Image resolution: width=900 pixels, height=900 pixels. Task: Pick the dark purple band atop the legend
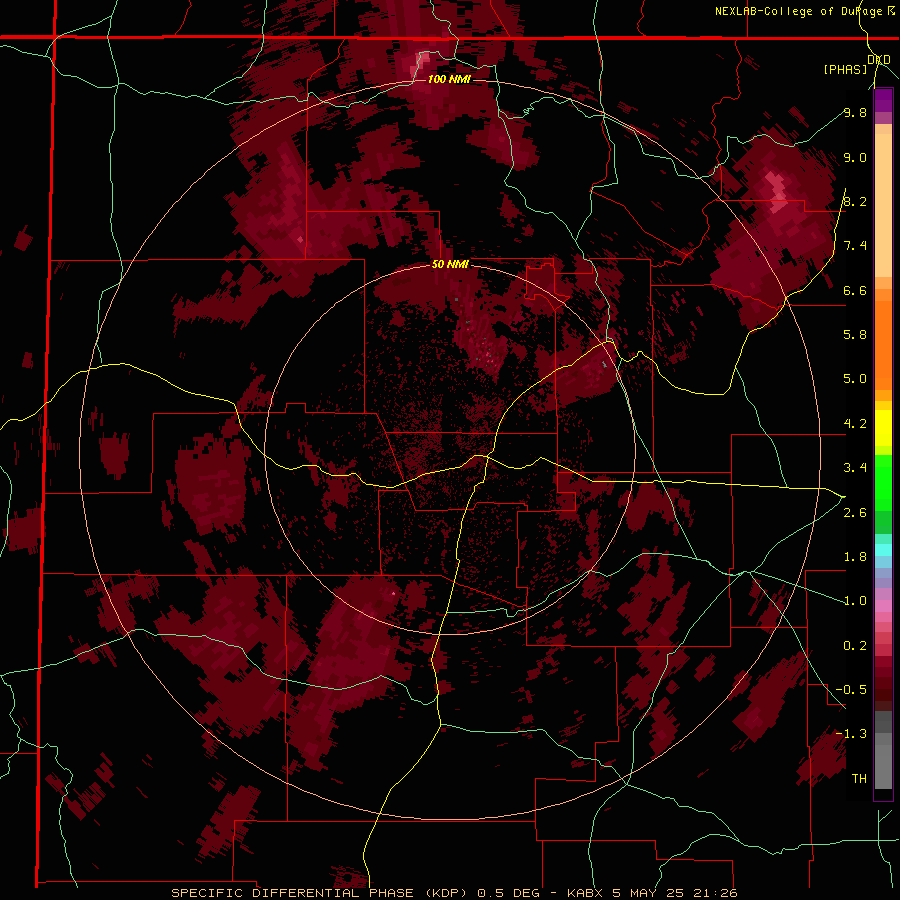pos(883,100)
